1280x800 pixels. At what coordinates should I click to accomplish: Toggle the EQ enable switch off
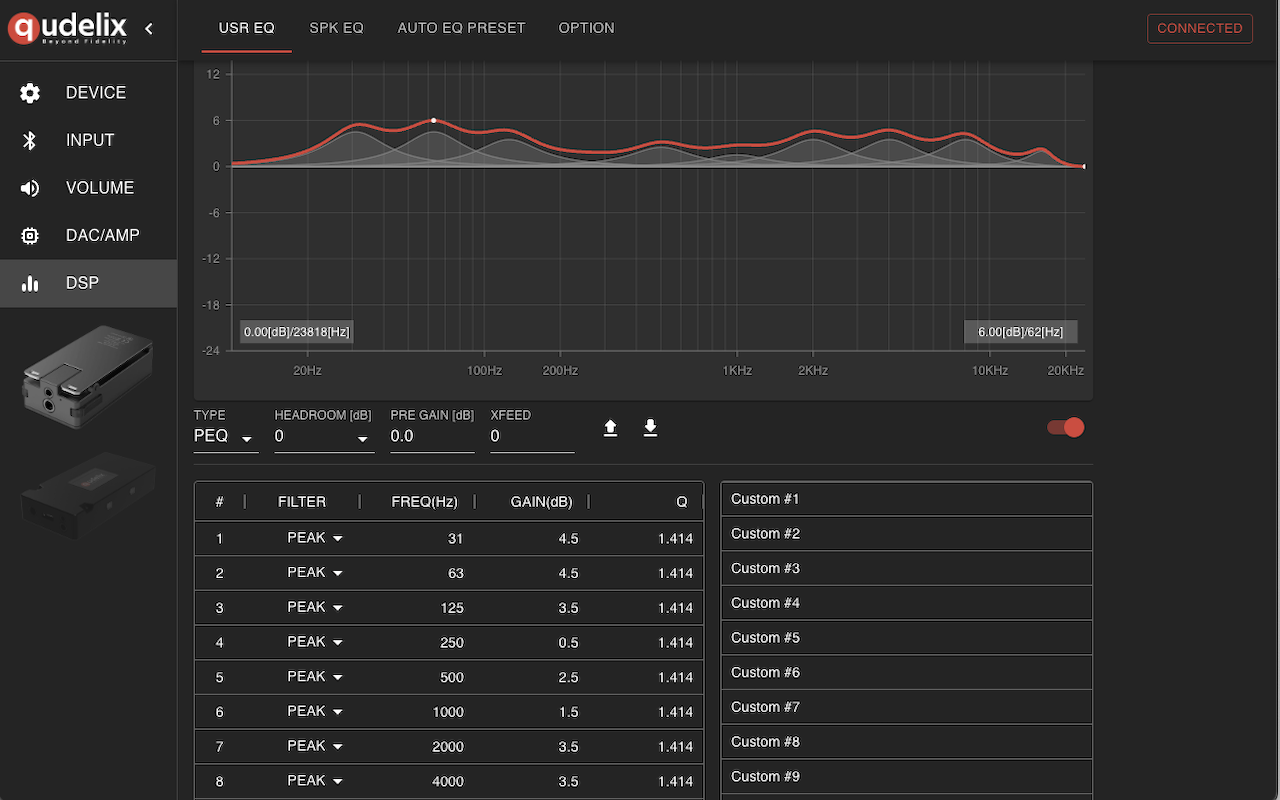click(1065, 428)
